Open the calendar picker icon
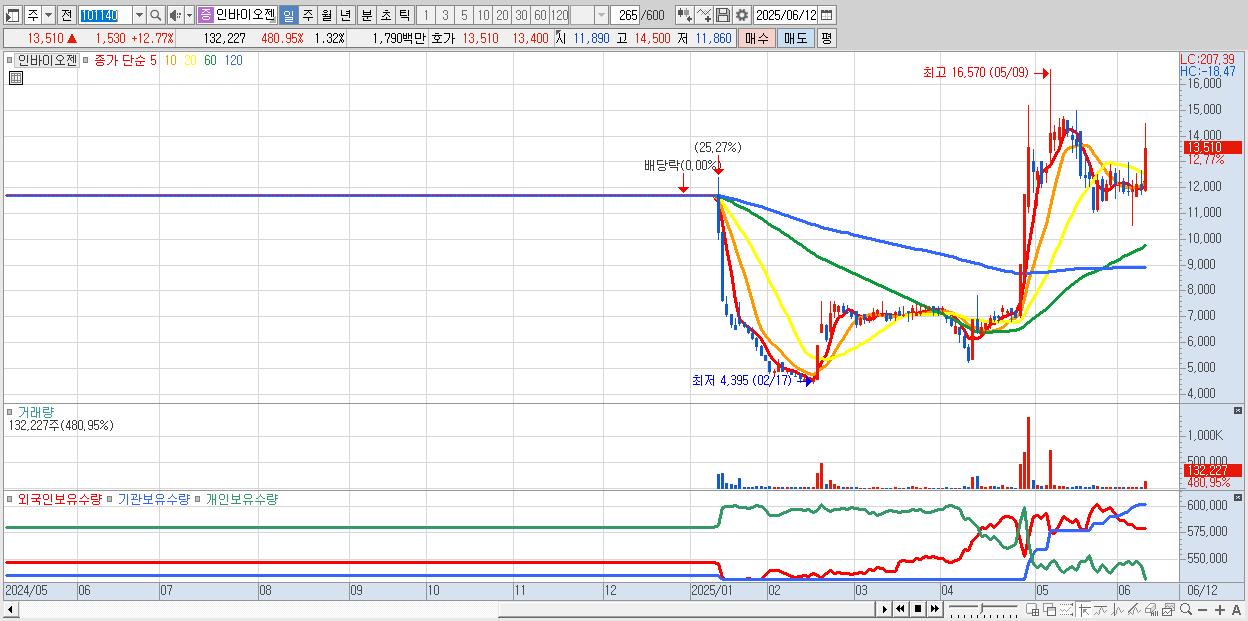This screenshot has height=621, width=1248. pos(827,15)
